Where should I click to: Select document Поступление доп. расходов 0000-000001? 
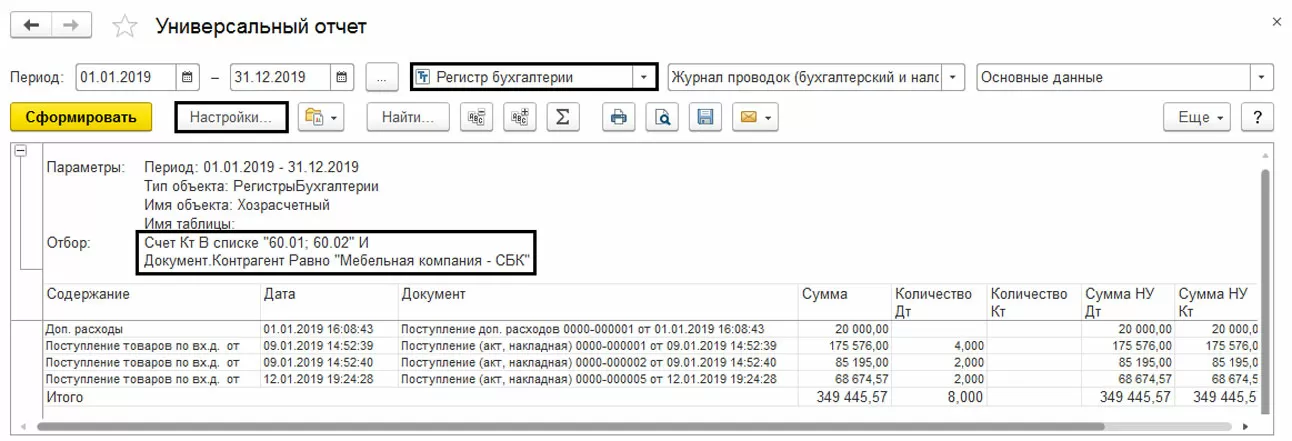click(598, 328)
